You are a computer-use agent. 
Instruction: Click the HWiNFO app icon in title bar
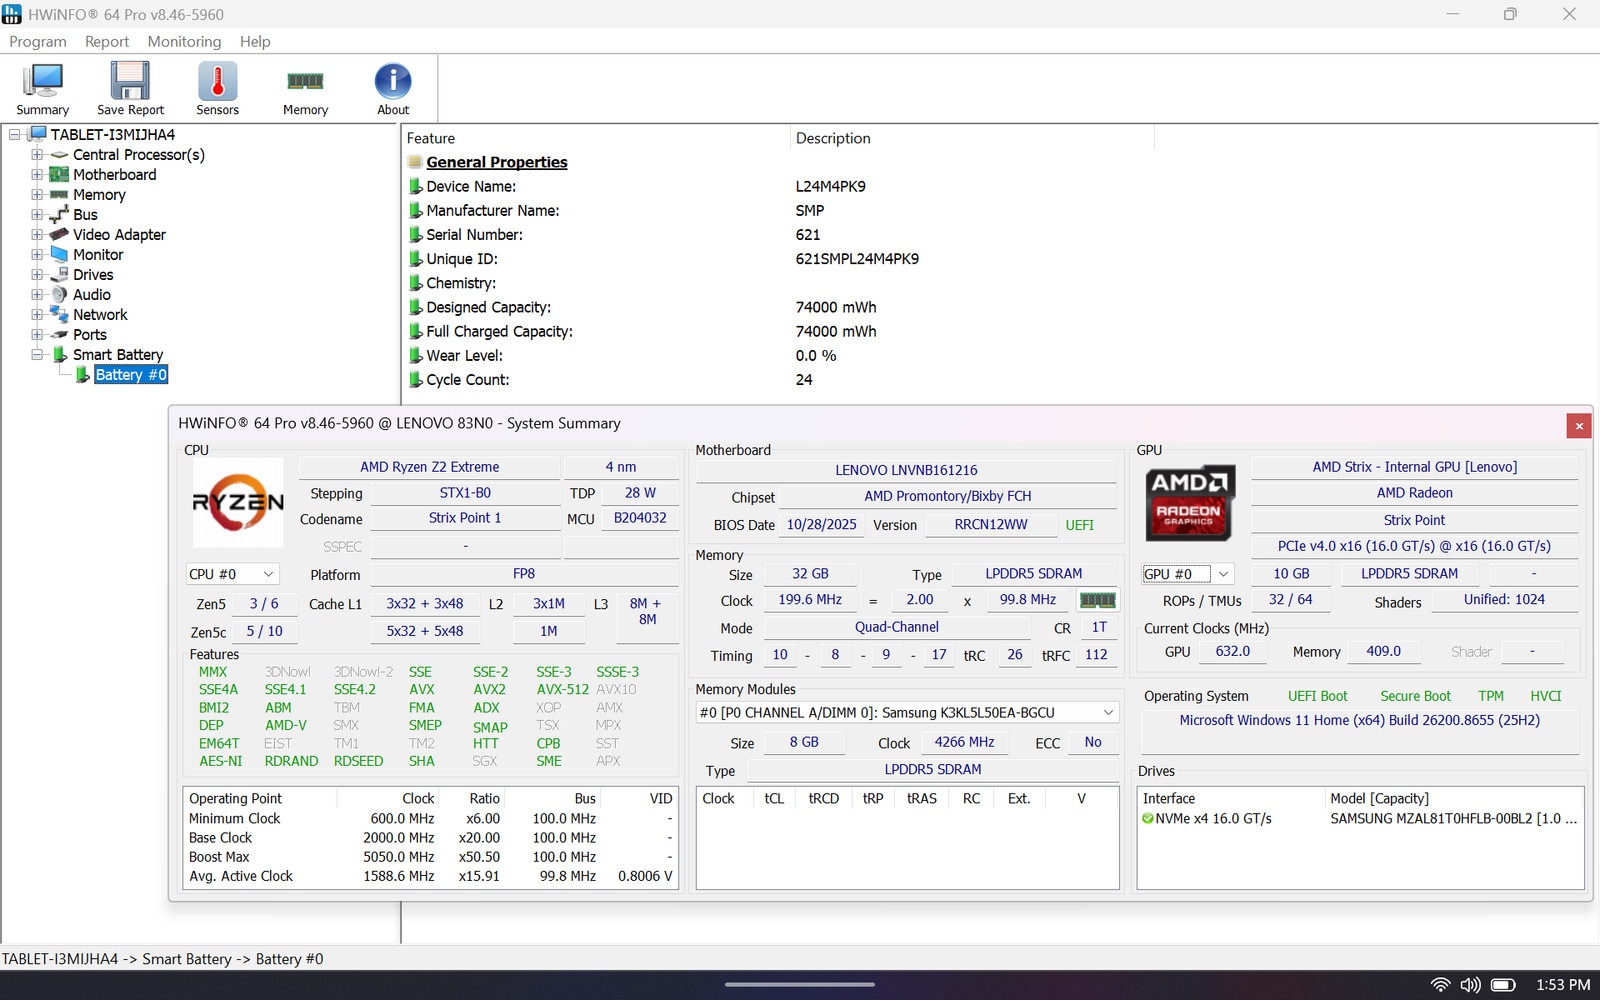[12, 14]
